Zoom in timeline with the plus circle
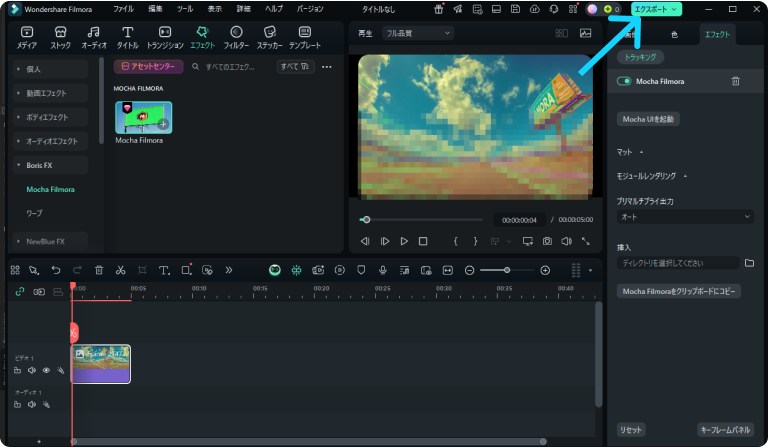Screen dimensions: 768x447 pyautogui.click(x=545, y=270)
